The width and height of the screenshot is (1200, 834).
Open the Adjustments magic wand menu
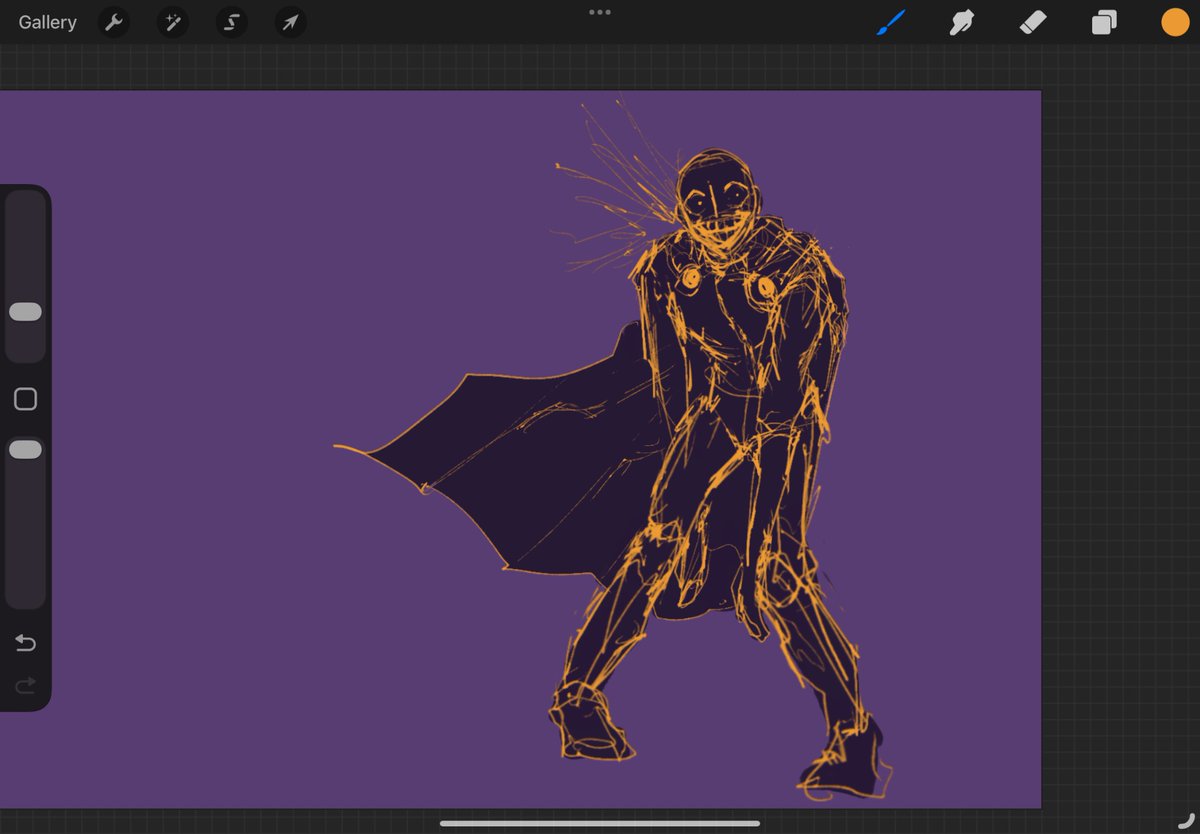(173, 22)
